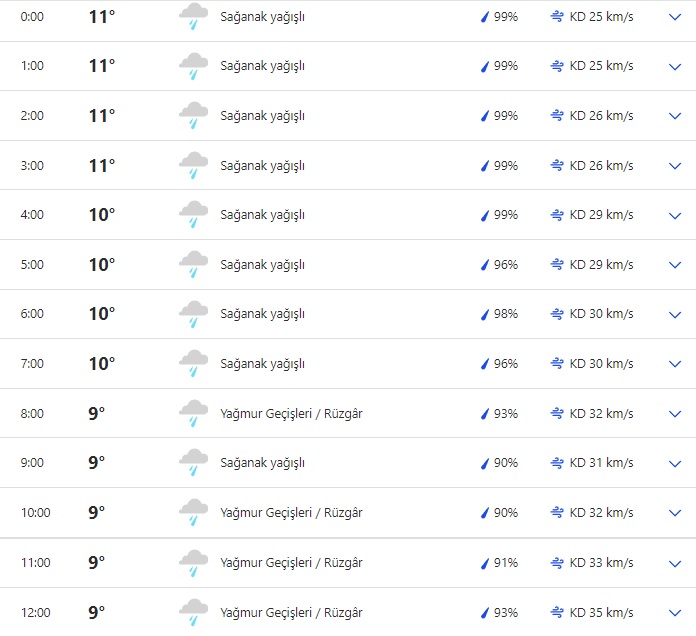
Task: Click the wind icon in the 12:00 row
Action: 557,612
